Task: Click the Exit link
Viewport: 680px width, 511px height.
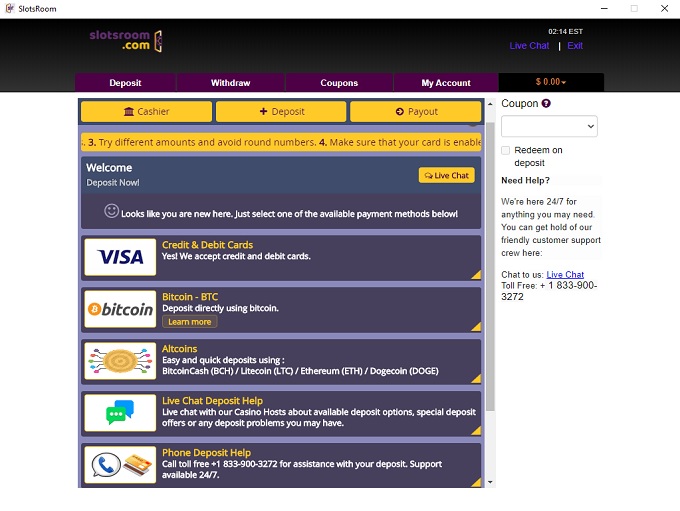Action: click(575, 46)
